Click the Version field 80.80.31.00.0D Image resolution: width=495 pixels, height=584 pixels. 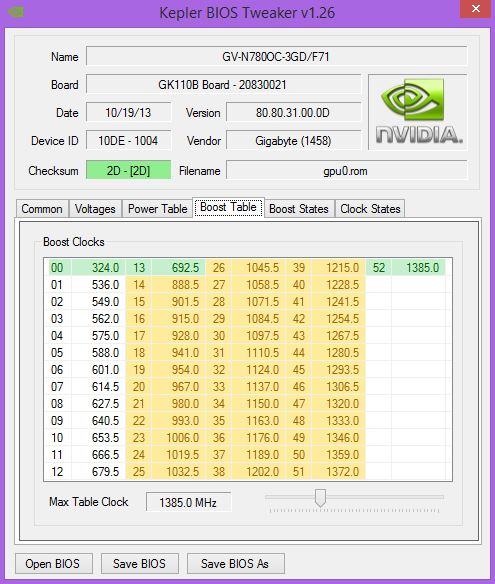pos(293,112)
